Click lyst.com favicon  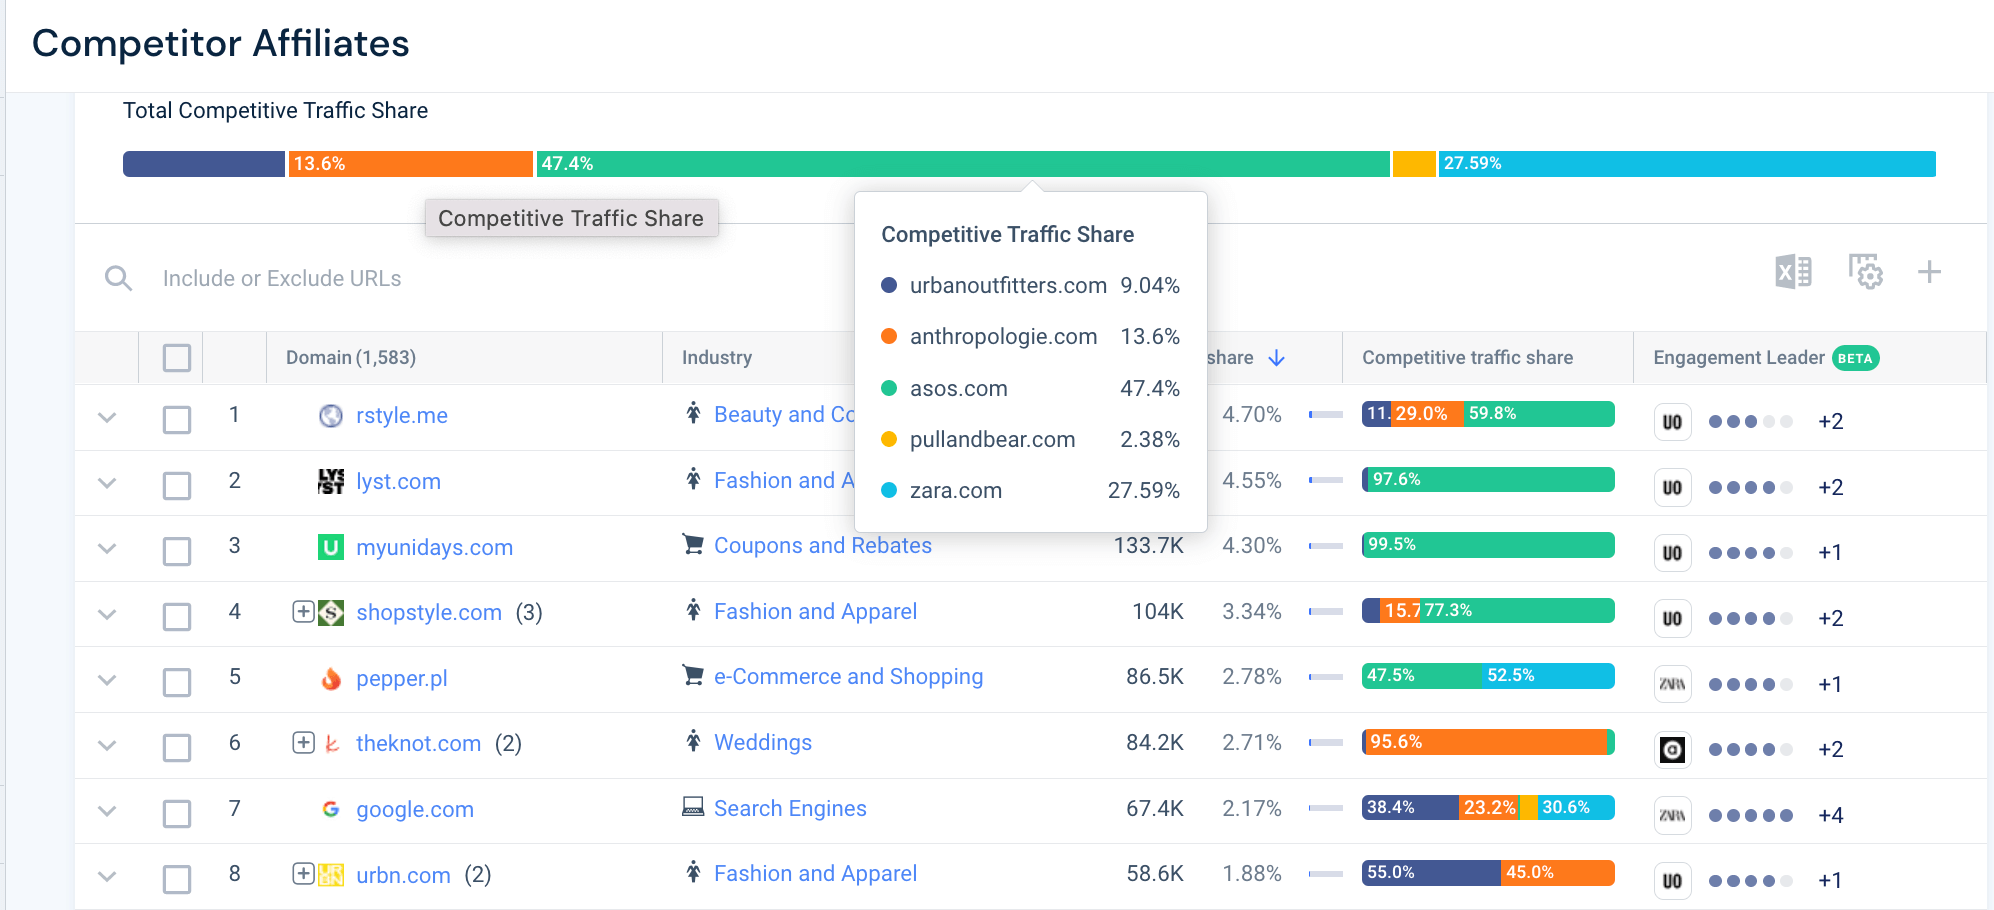[330, 481]
